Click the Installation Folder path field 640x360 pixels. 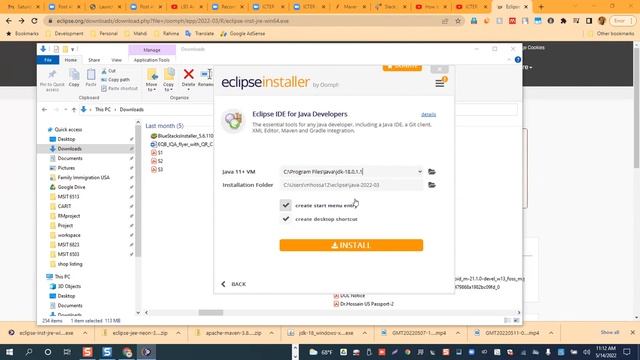pyautogui.click(x=351, y=185)
